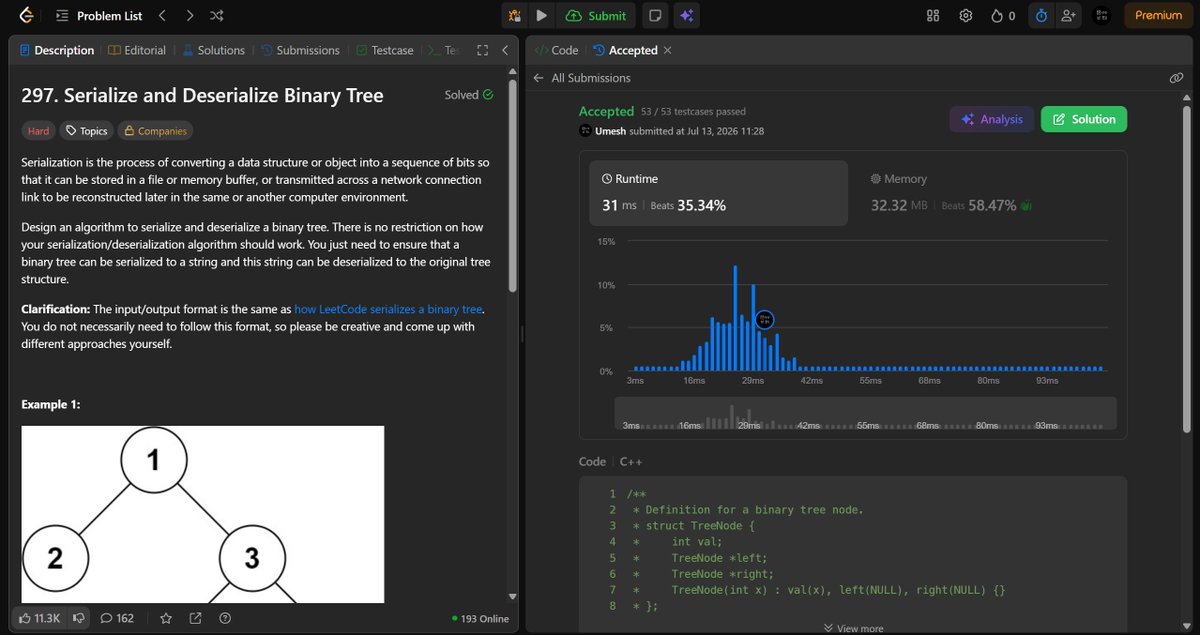1200x635 pixels.
Task: Go back to All Submissions
Action: (582, 78)
